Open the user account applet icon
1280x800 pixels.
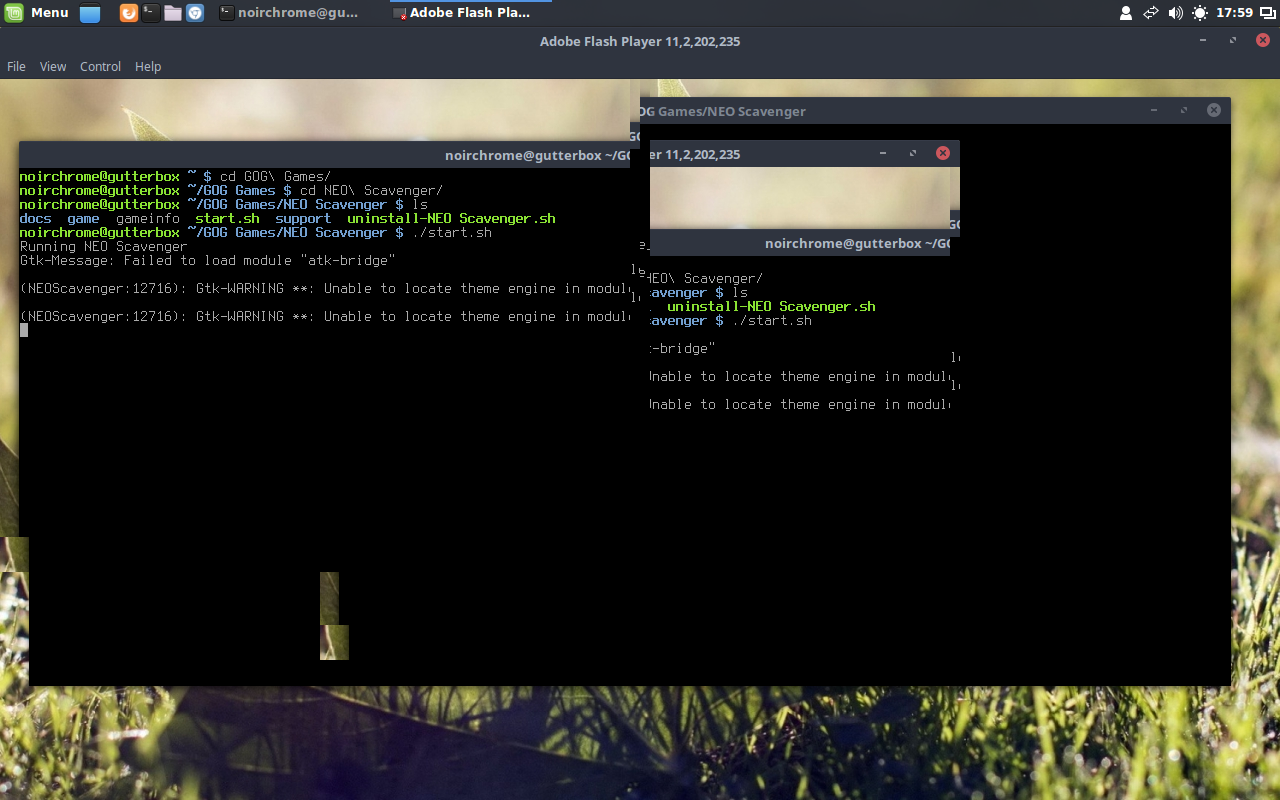click(1126, 13)
